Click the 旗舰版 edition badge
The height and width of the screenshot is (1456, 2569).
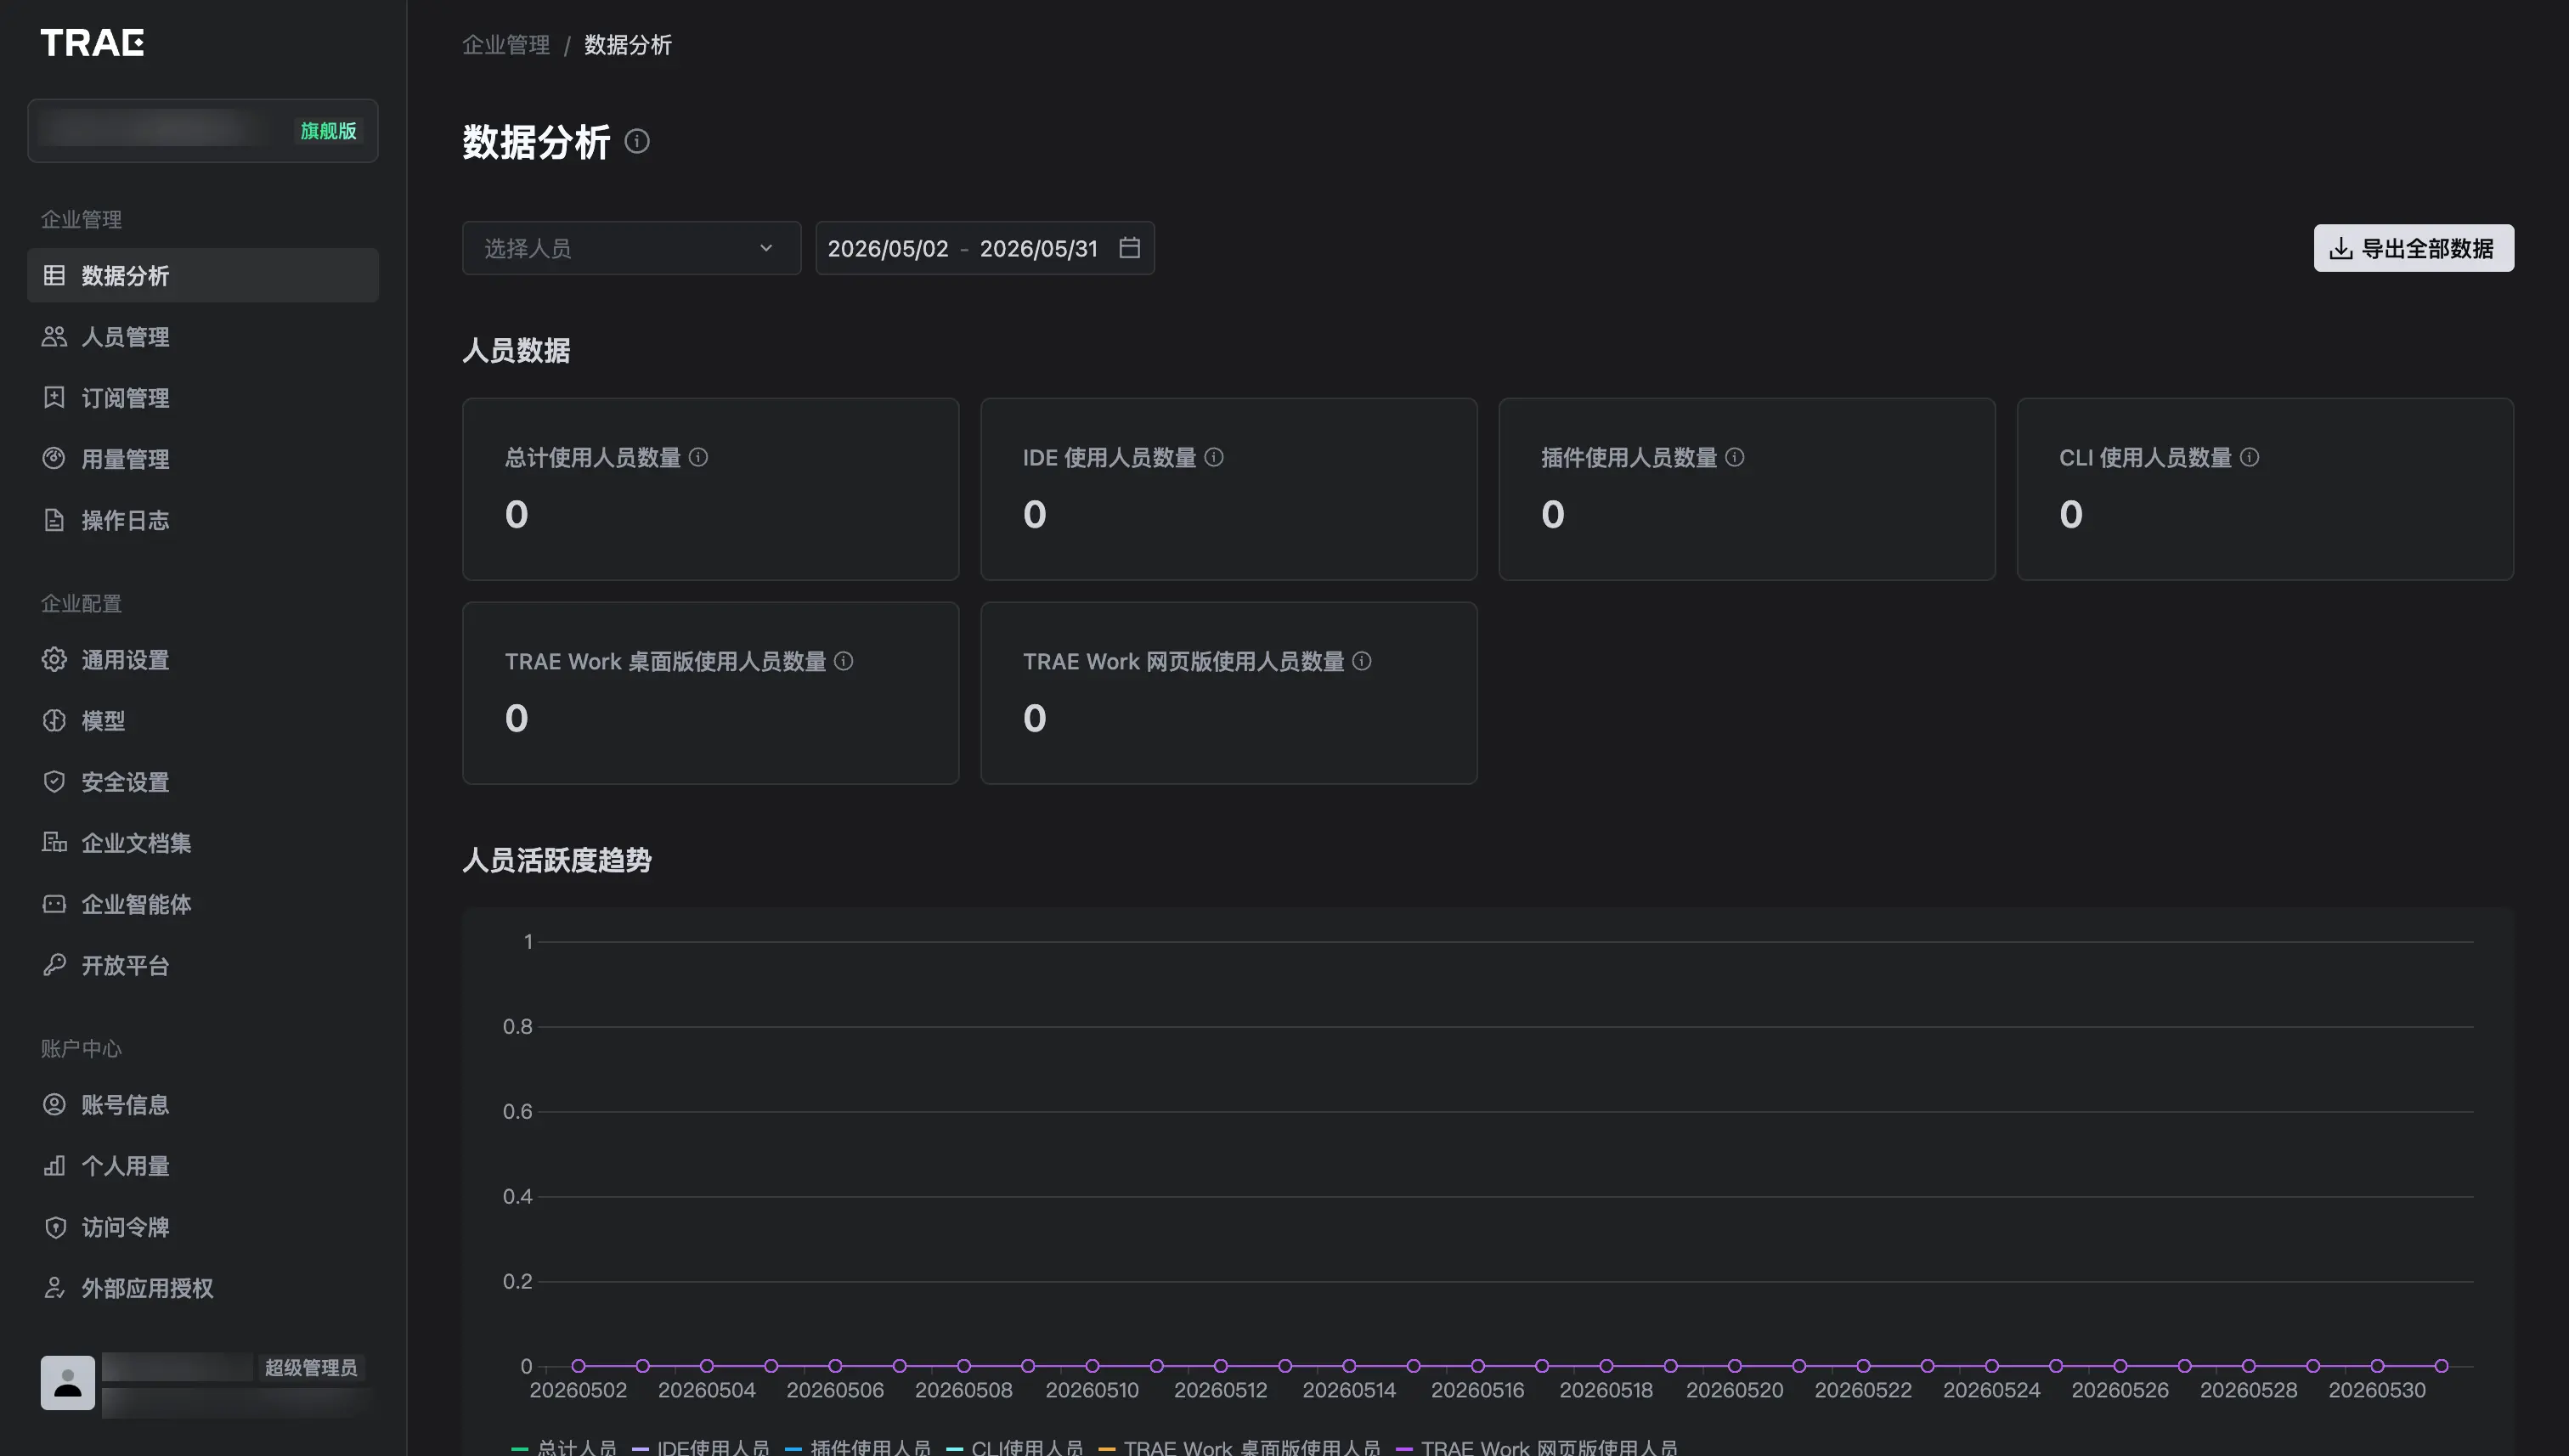click(x=329, y=131)
